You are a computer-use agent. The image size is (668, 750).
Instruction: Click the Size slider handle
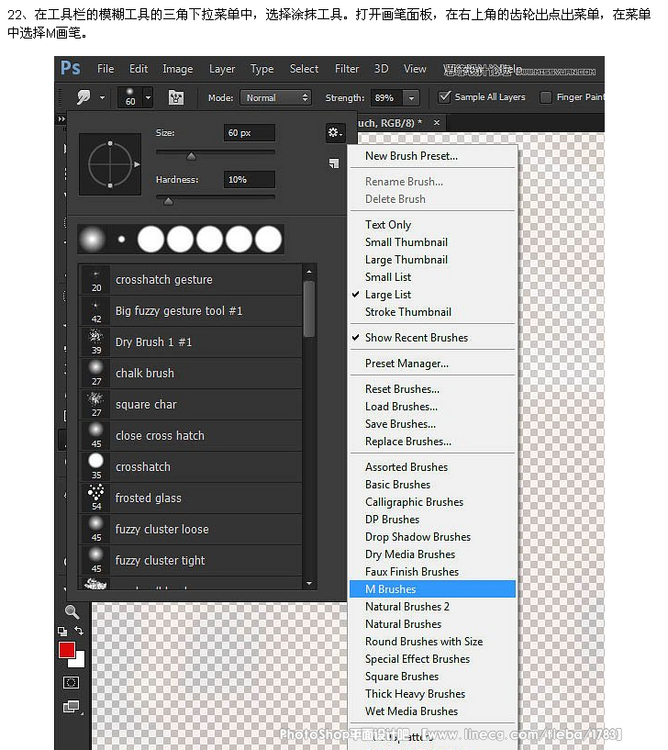[191, 156]
